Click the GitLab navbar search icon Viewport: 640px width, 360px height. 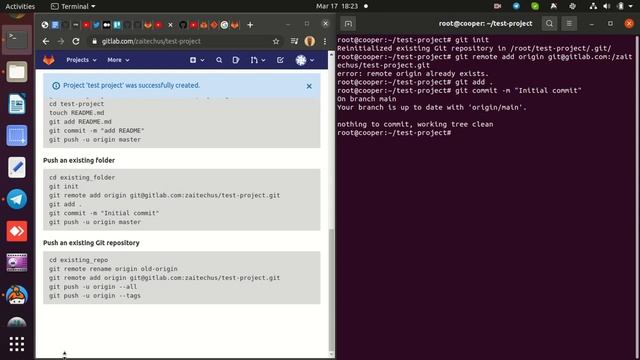click(219, 60)
